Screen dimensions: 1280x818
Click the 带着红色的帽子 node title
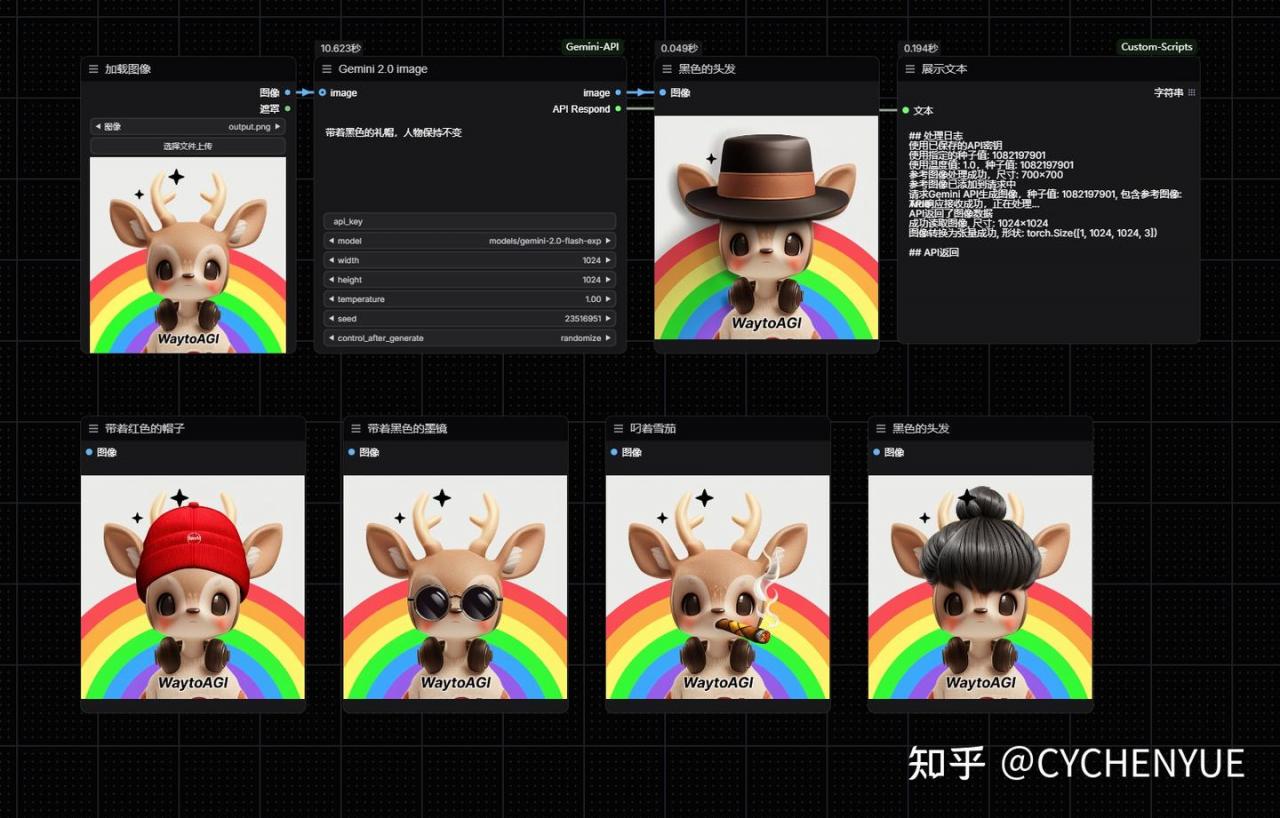click(x=145, y=428)
